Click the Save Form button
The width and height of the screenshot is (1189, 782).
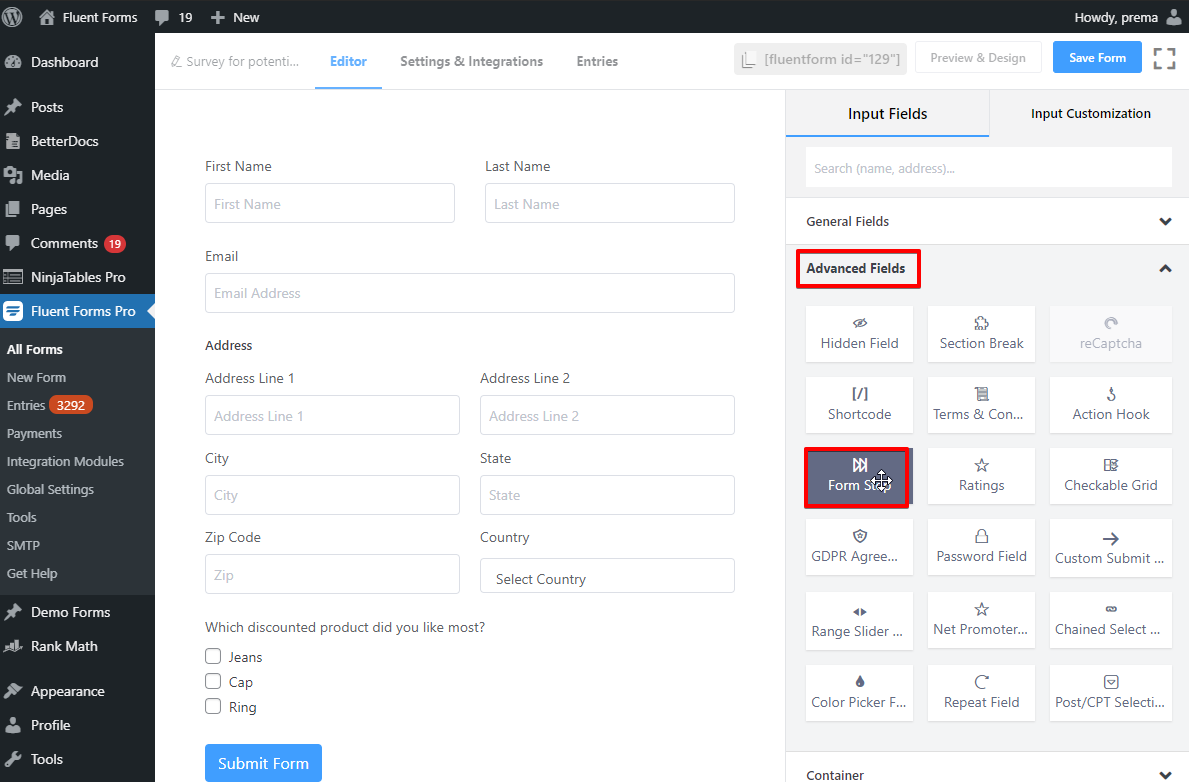tap(1097, 58)
